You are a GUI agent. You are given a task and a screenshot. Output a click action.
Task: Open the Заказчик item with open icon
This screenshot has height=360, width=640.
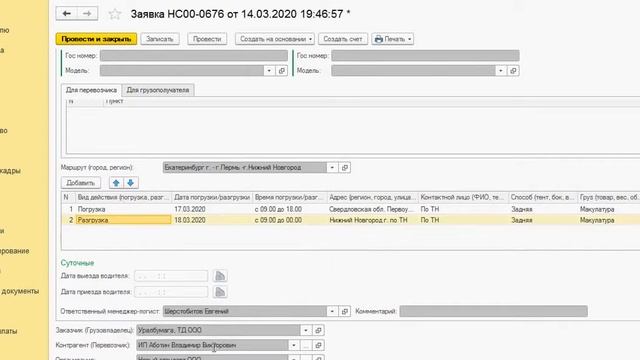coord(318,330)
